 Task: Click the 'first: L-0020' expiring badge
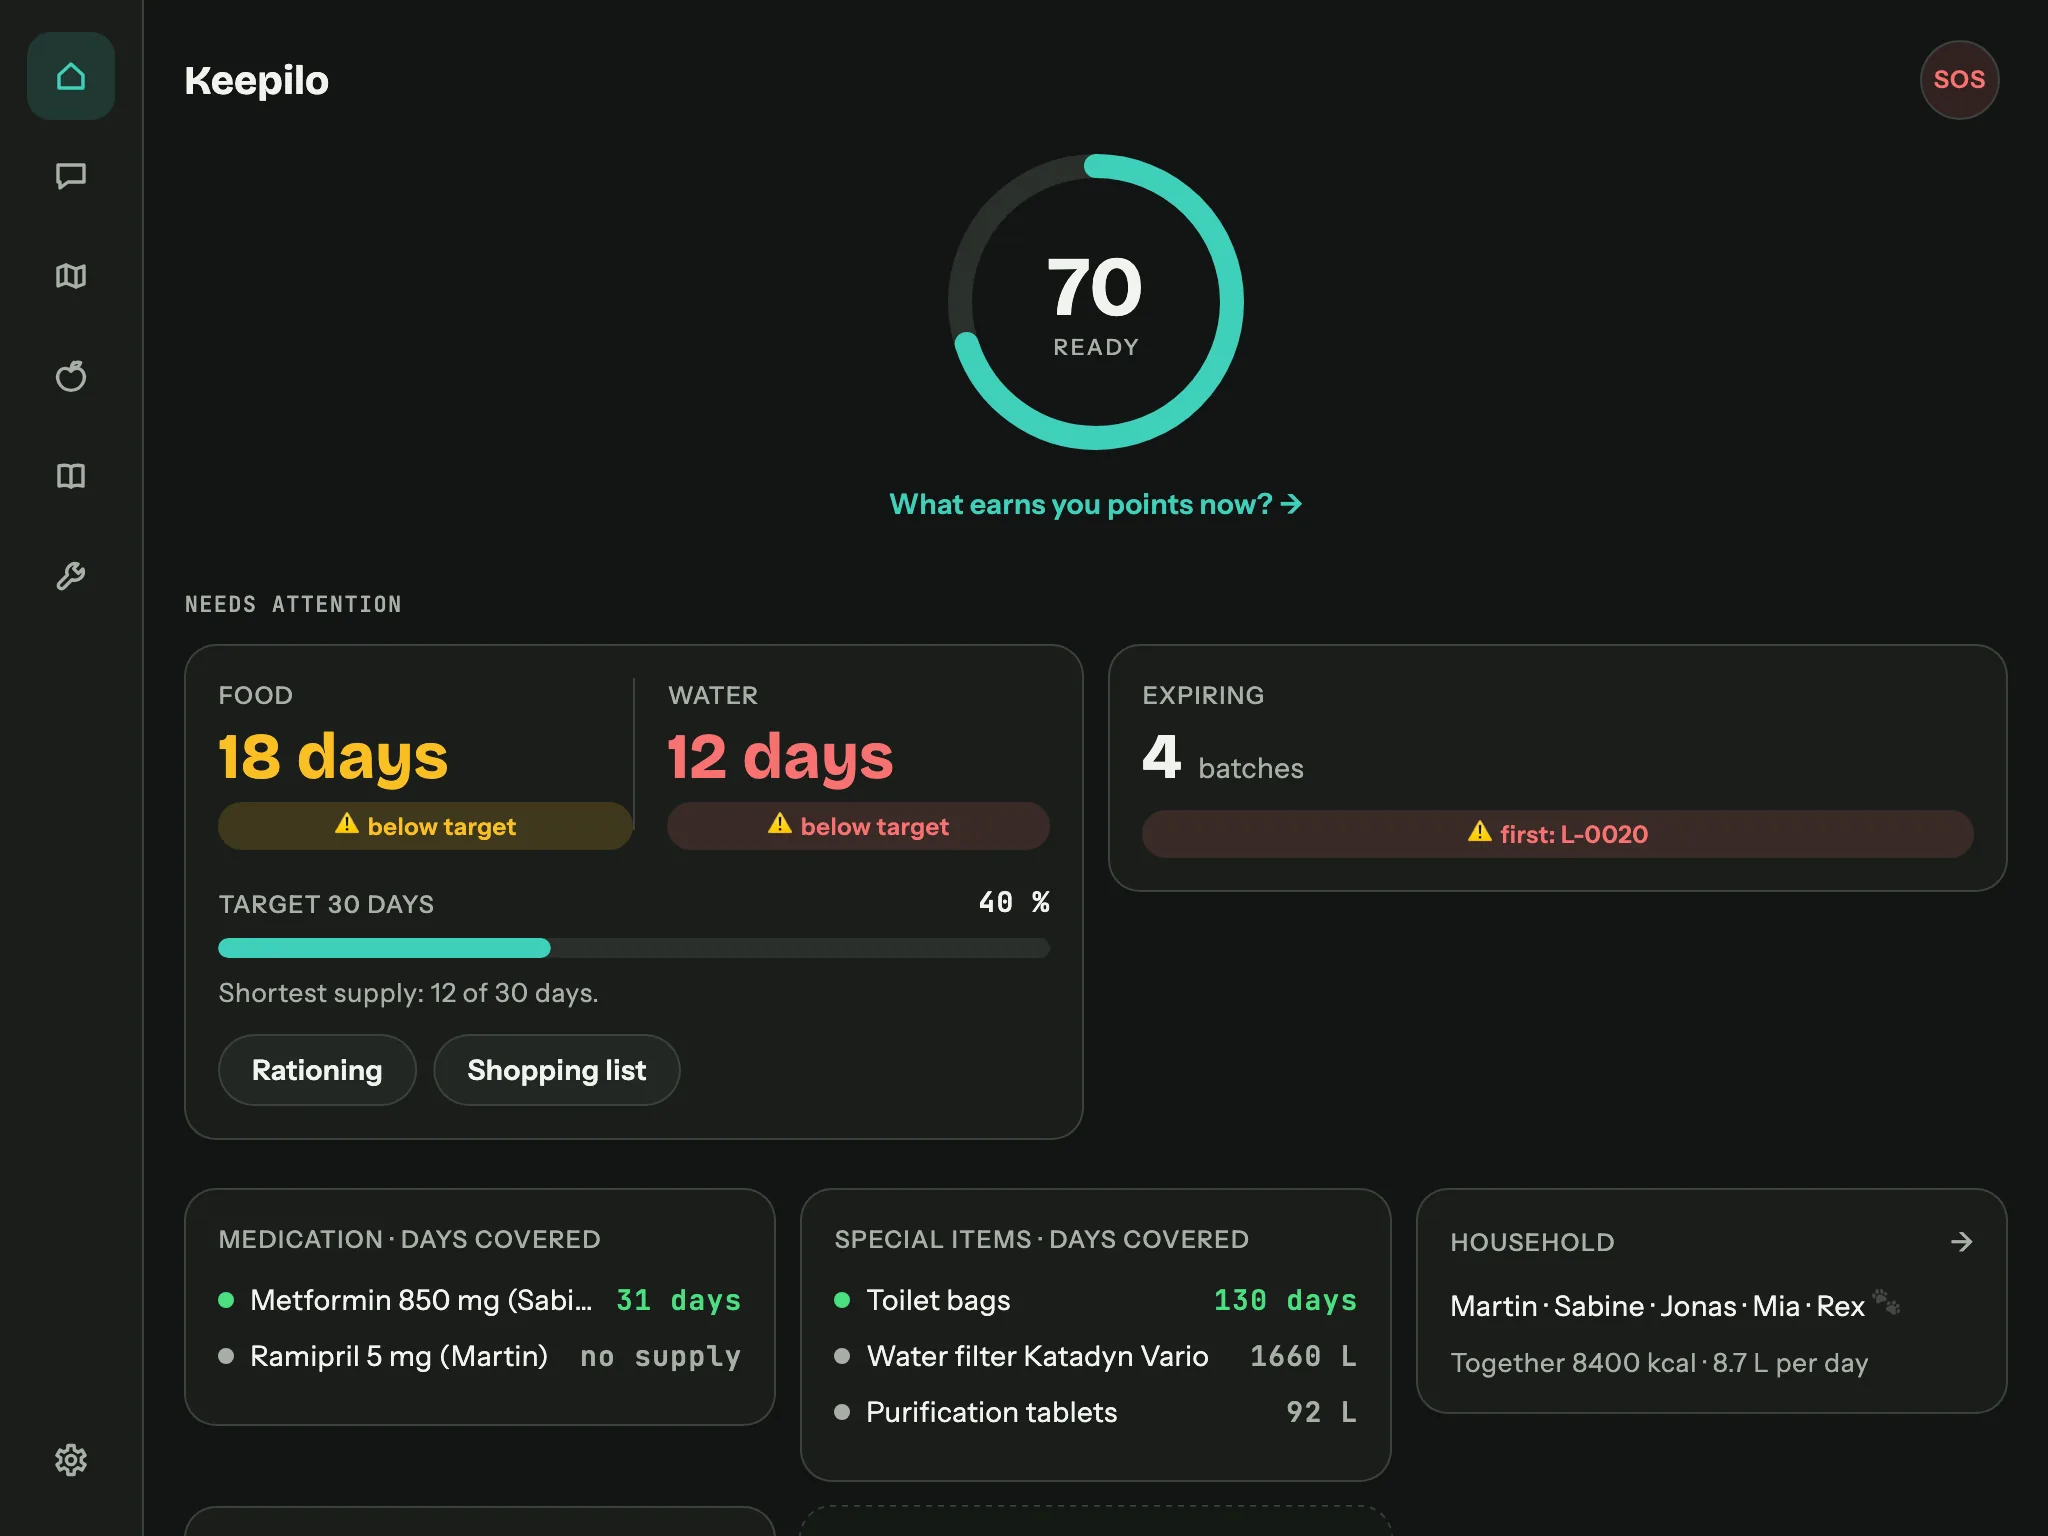(x=1558, y=834)
